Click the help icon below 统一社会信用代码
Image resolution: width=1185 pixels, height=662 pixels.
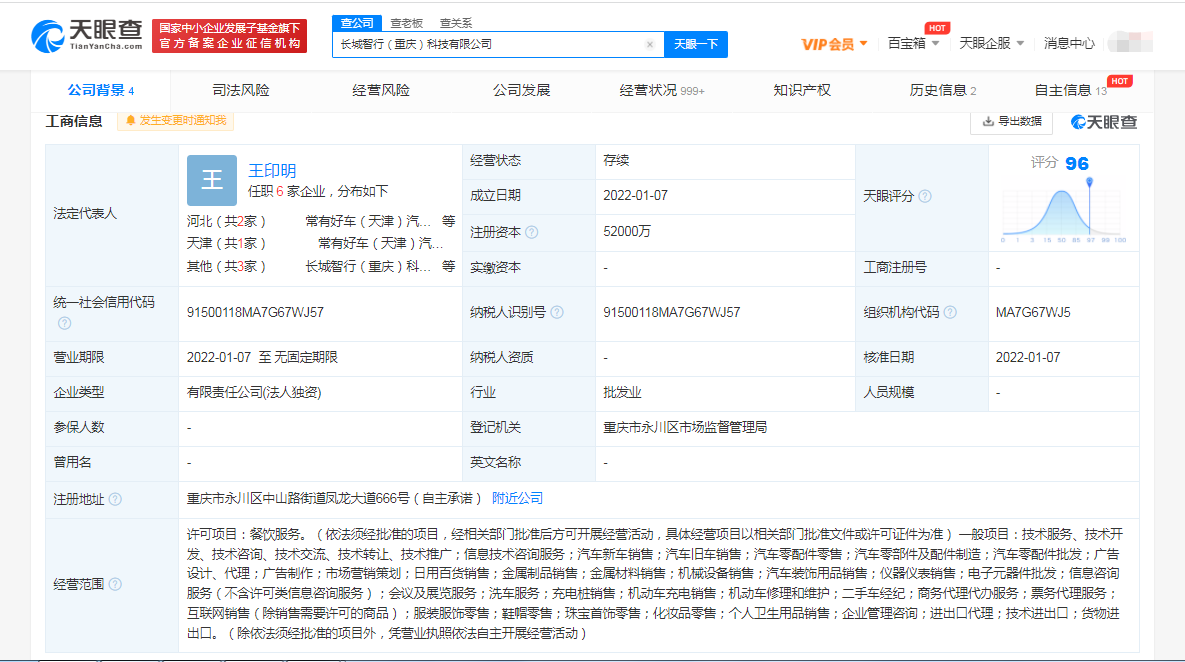(65, 323)
